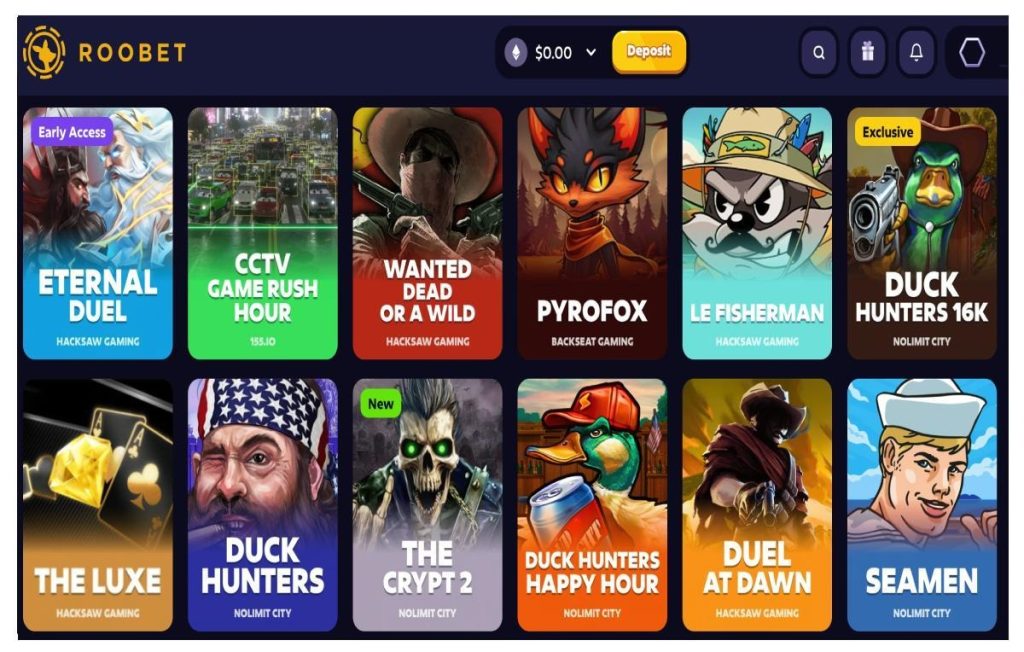Screen dimensions: 1024x652
Task: Open the Eternal Duel game tile
Action: tap(98, 233)
